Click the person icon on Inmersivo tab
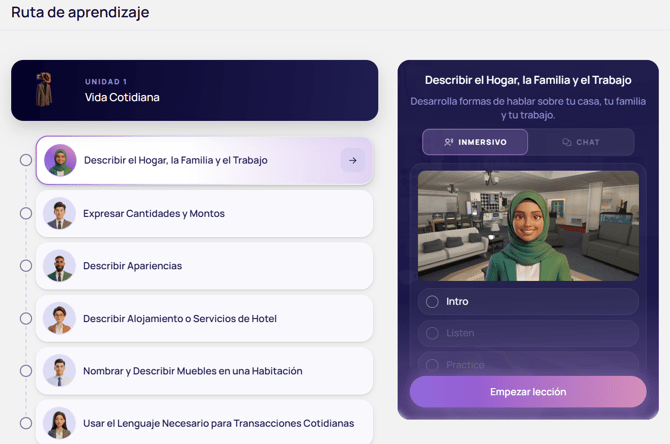Screen dimensions: 670x444 point(448,142)
